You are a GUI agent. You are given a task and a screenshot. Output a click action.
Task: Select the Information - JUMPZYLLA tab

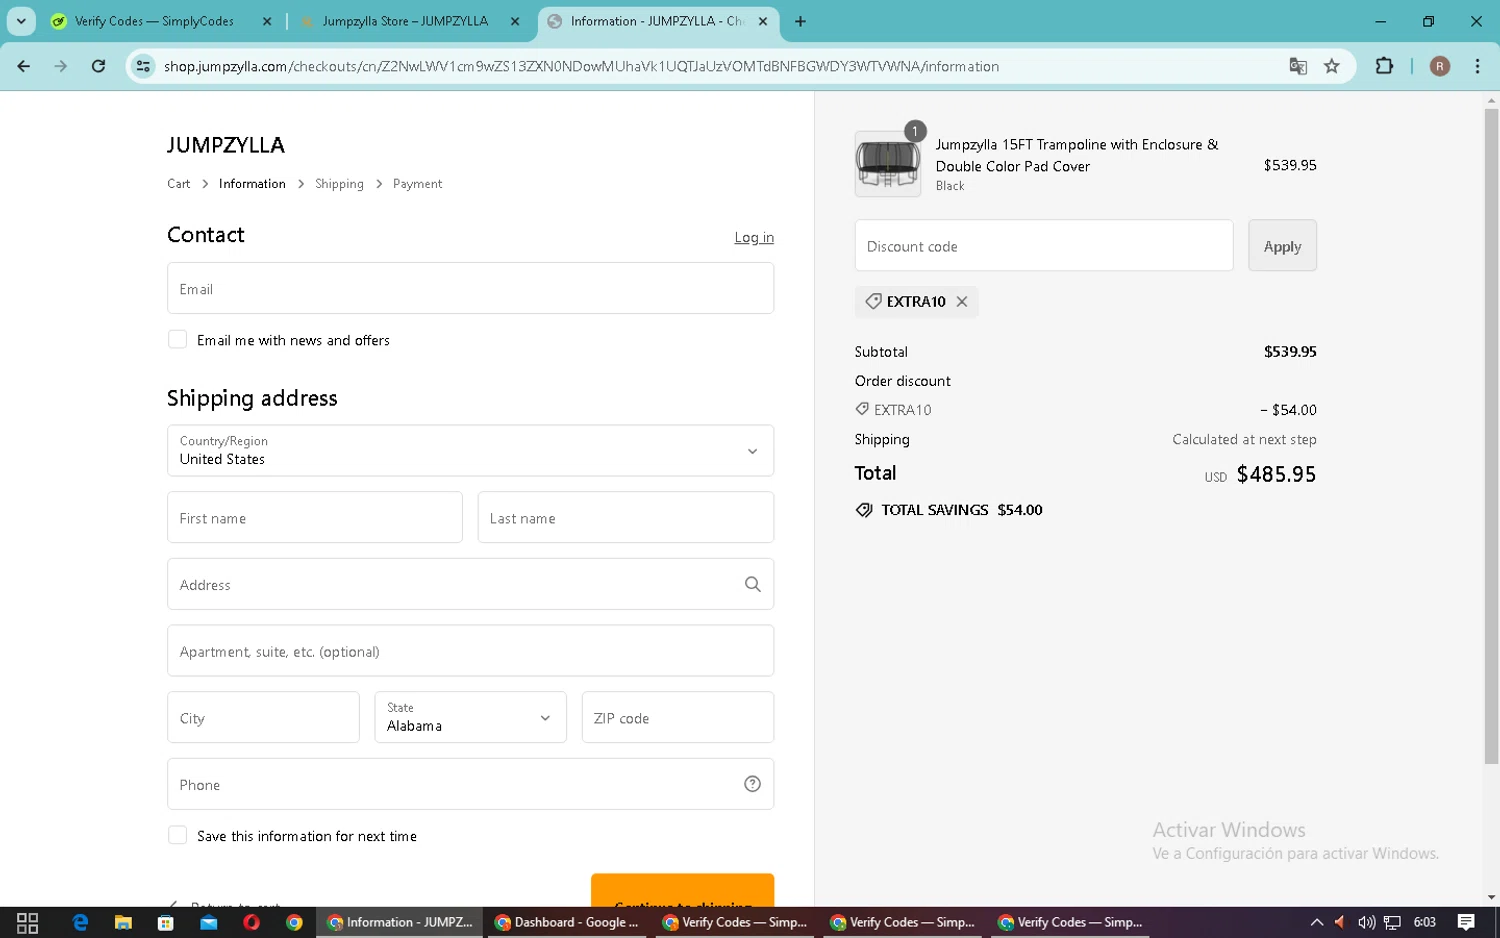[657, 21]
